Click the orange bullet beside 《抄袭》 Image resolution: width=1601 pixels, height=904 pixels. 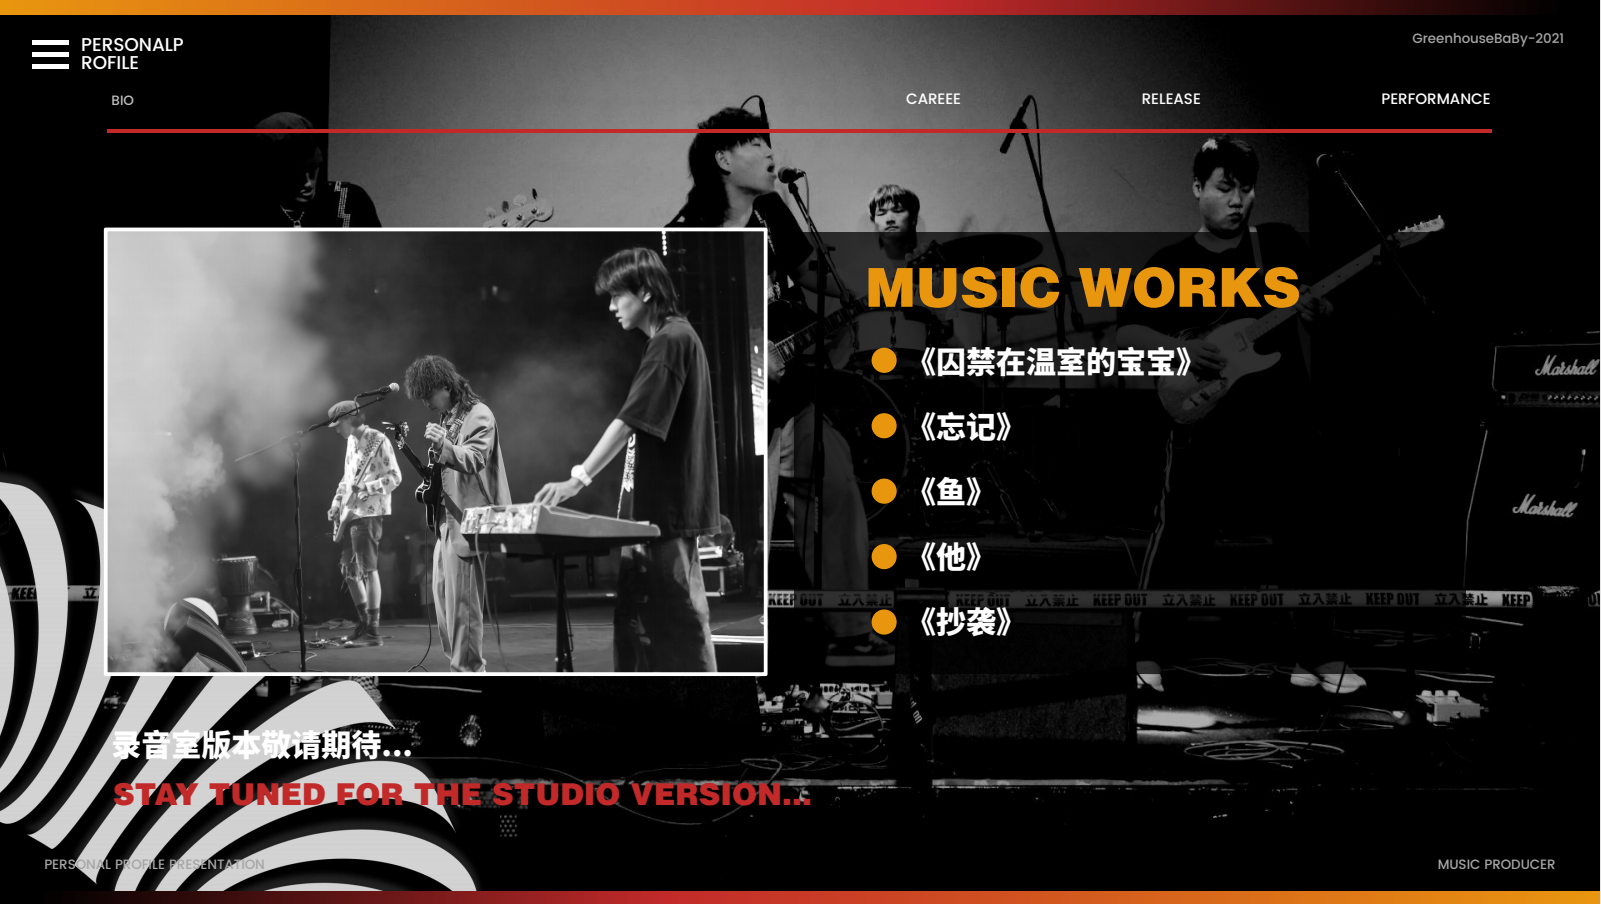[884, 622]
